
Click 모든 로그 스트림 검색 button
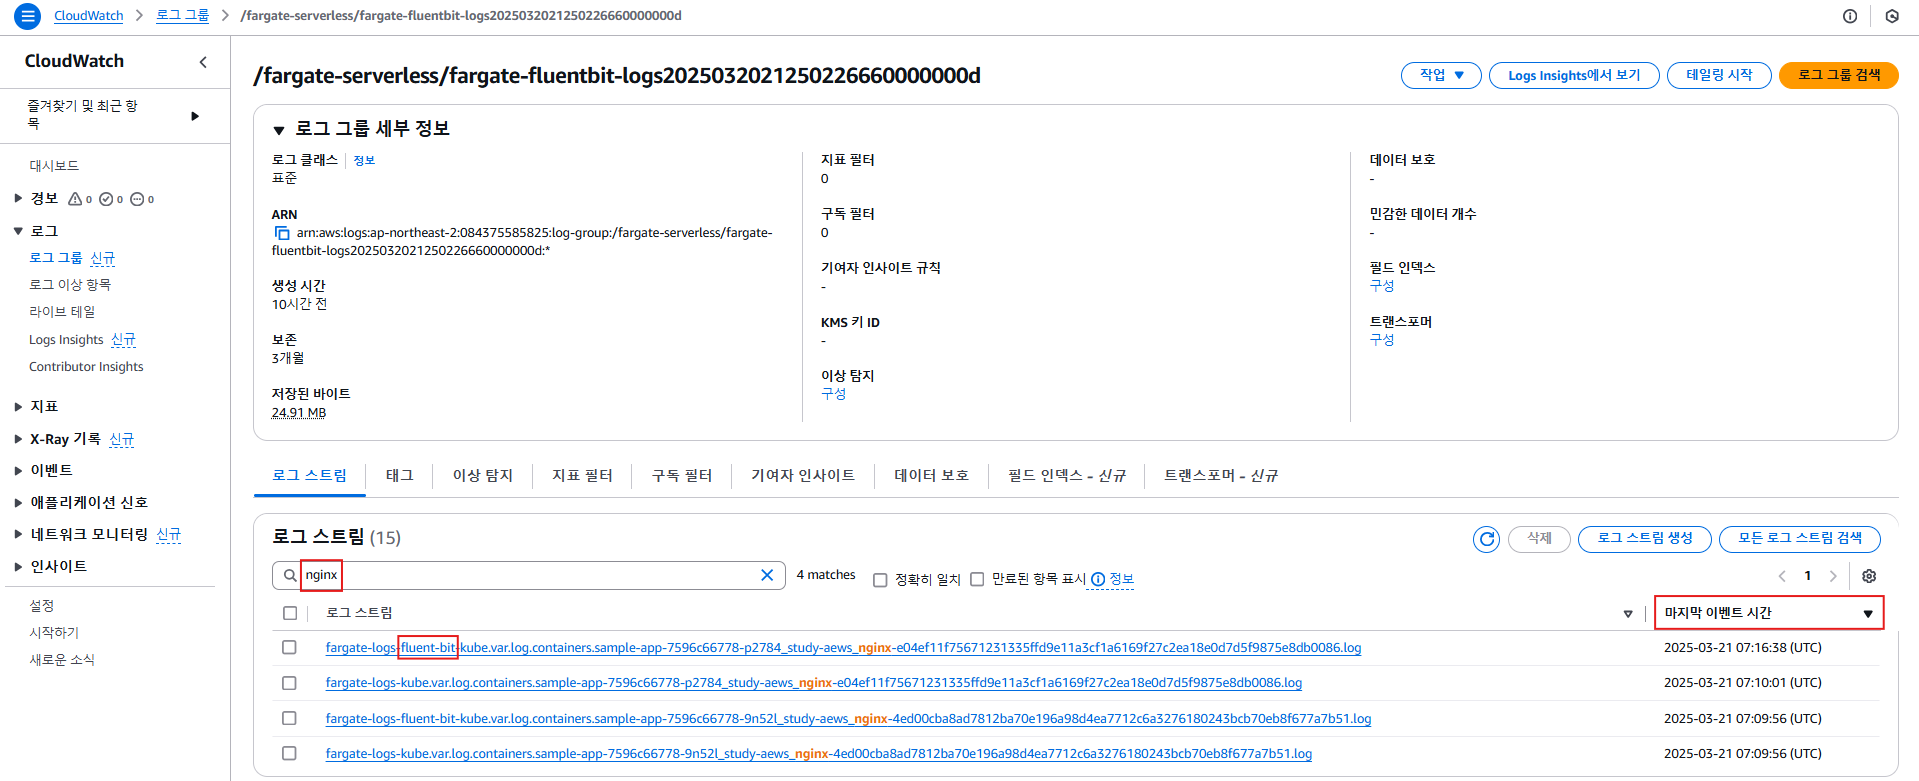click(1800, 539)
